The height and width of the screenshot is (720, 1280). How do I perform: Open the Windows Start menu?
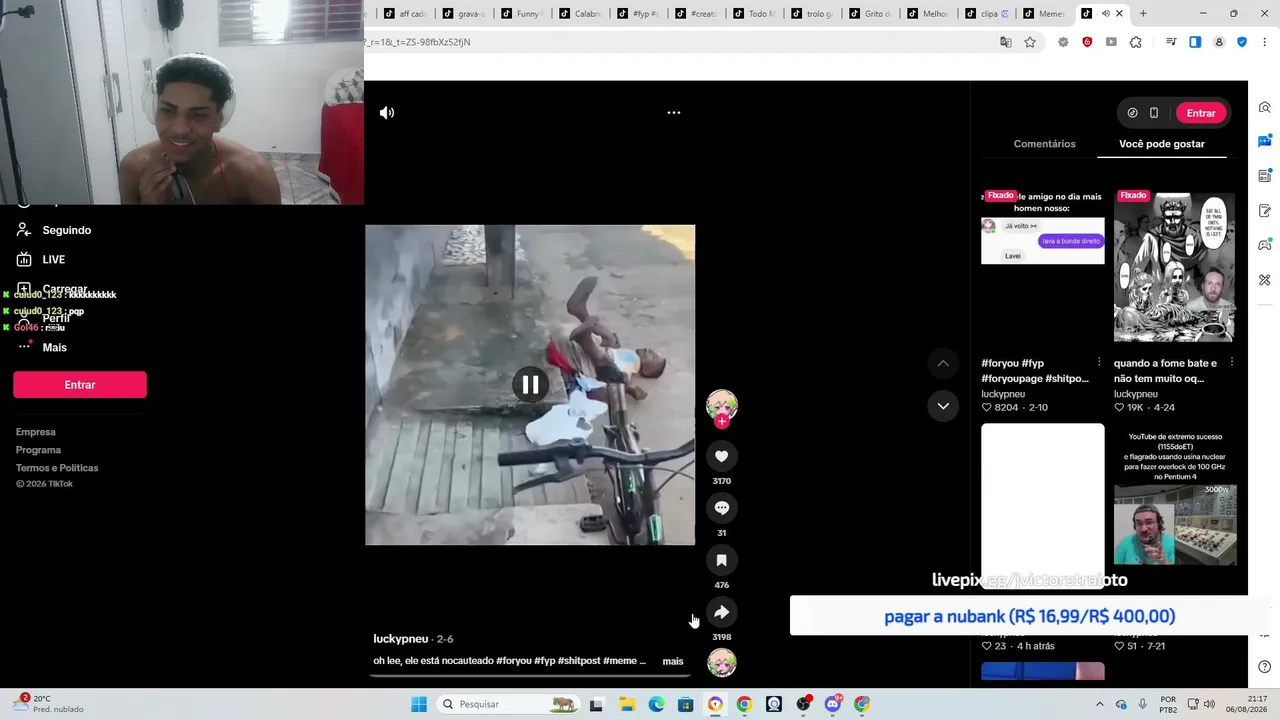click(419, 704)
